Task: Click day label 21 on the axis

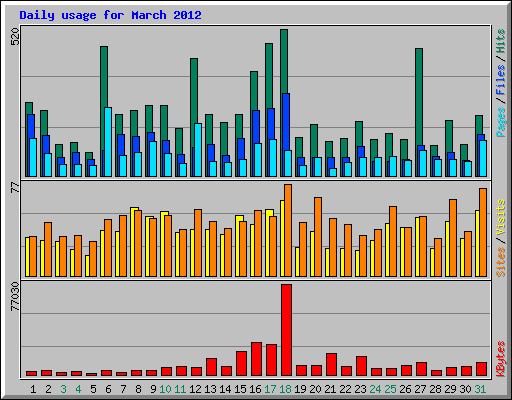Action: point(330,389)
